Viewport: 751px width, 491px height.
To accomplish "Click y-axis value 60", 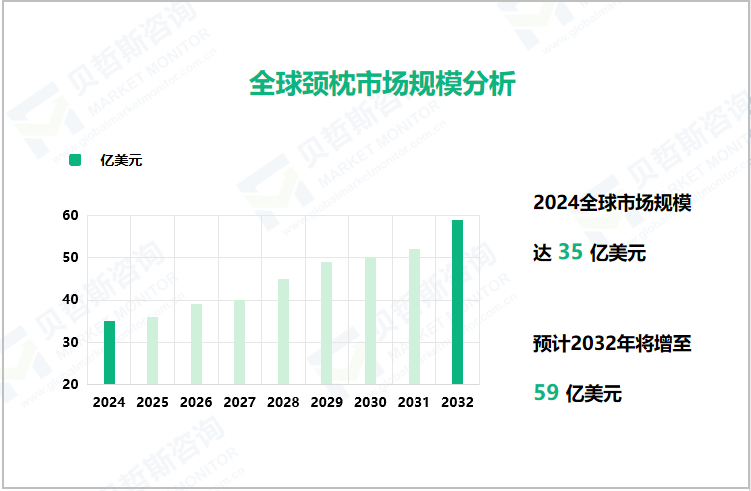I will point(70,216).
